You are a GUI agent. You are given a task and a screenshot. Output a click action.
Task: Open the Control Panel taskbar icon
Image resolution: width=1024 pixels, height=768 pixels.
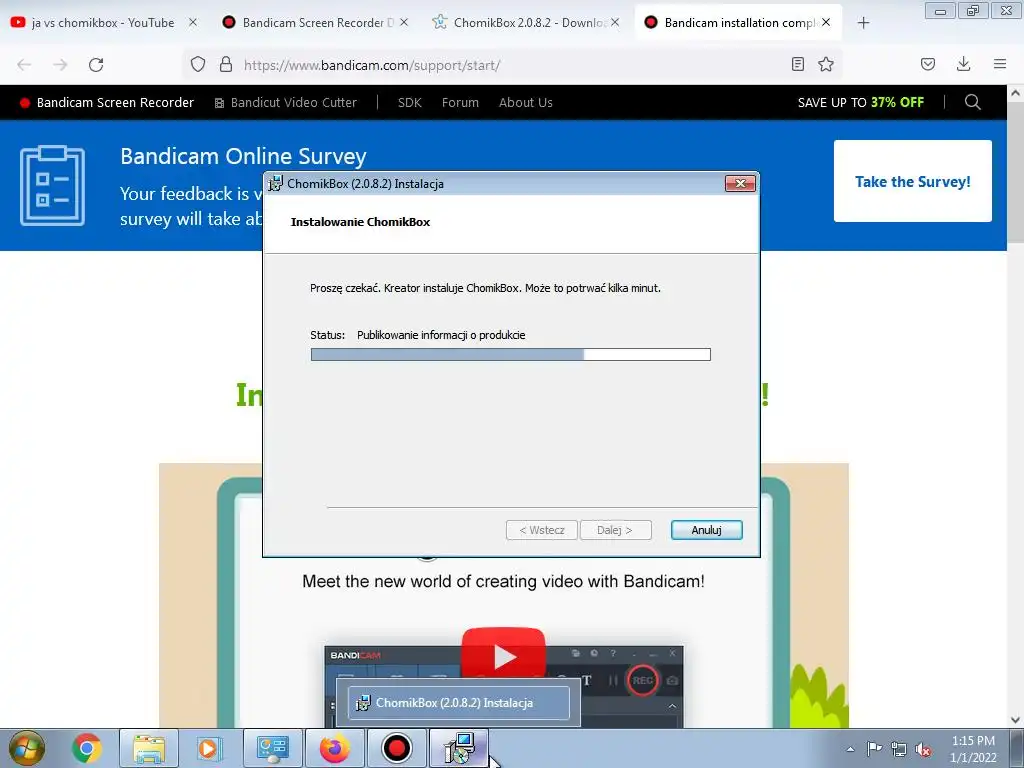[x=273, y=748]
